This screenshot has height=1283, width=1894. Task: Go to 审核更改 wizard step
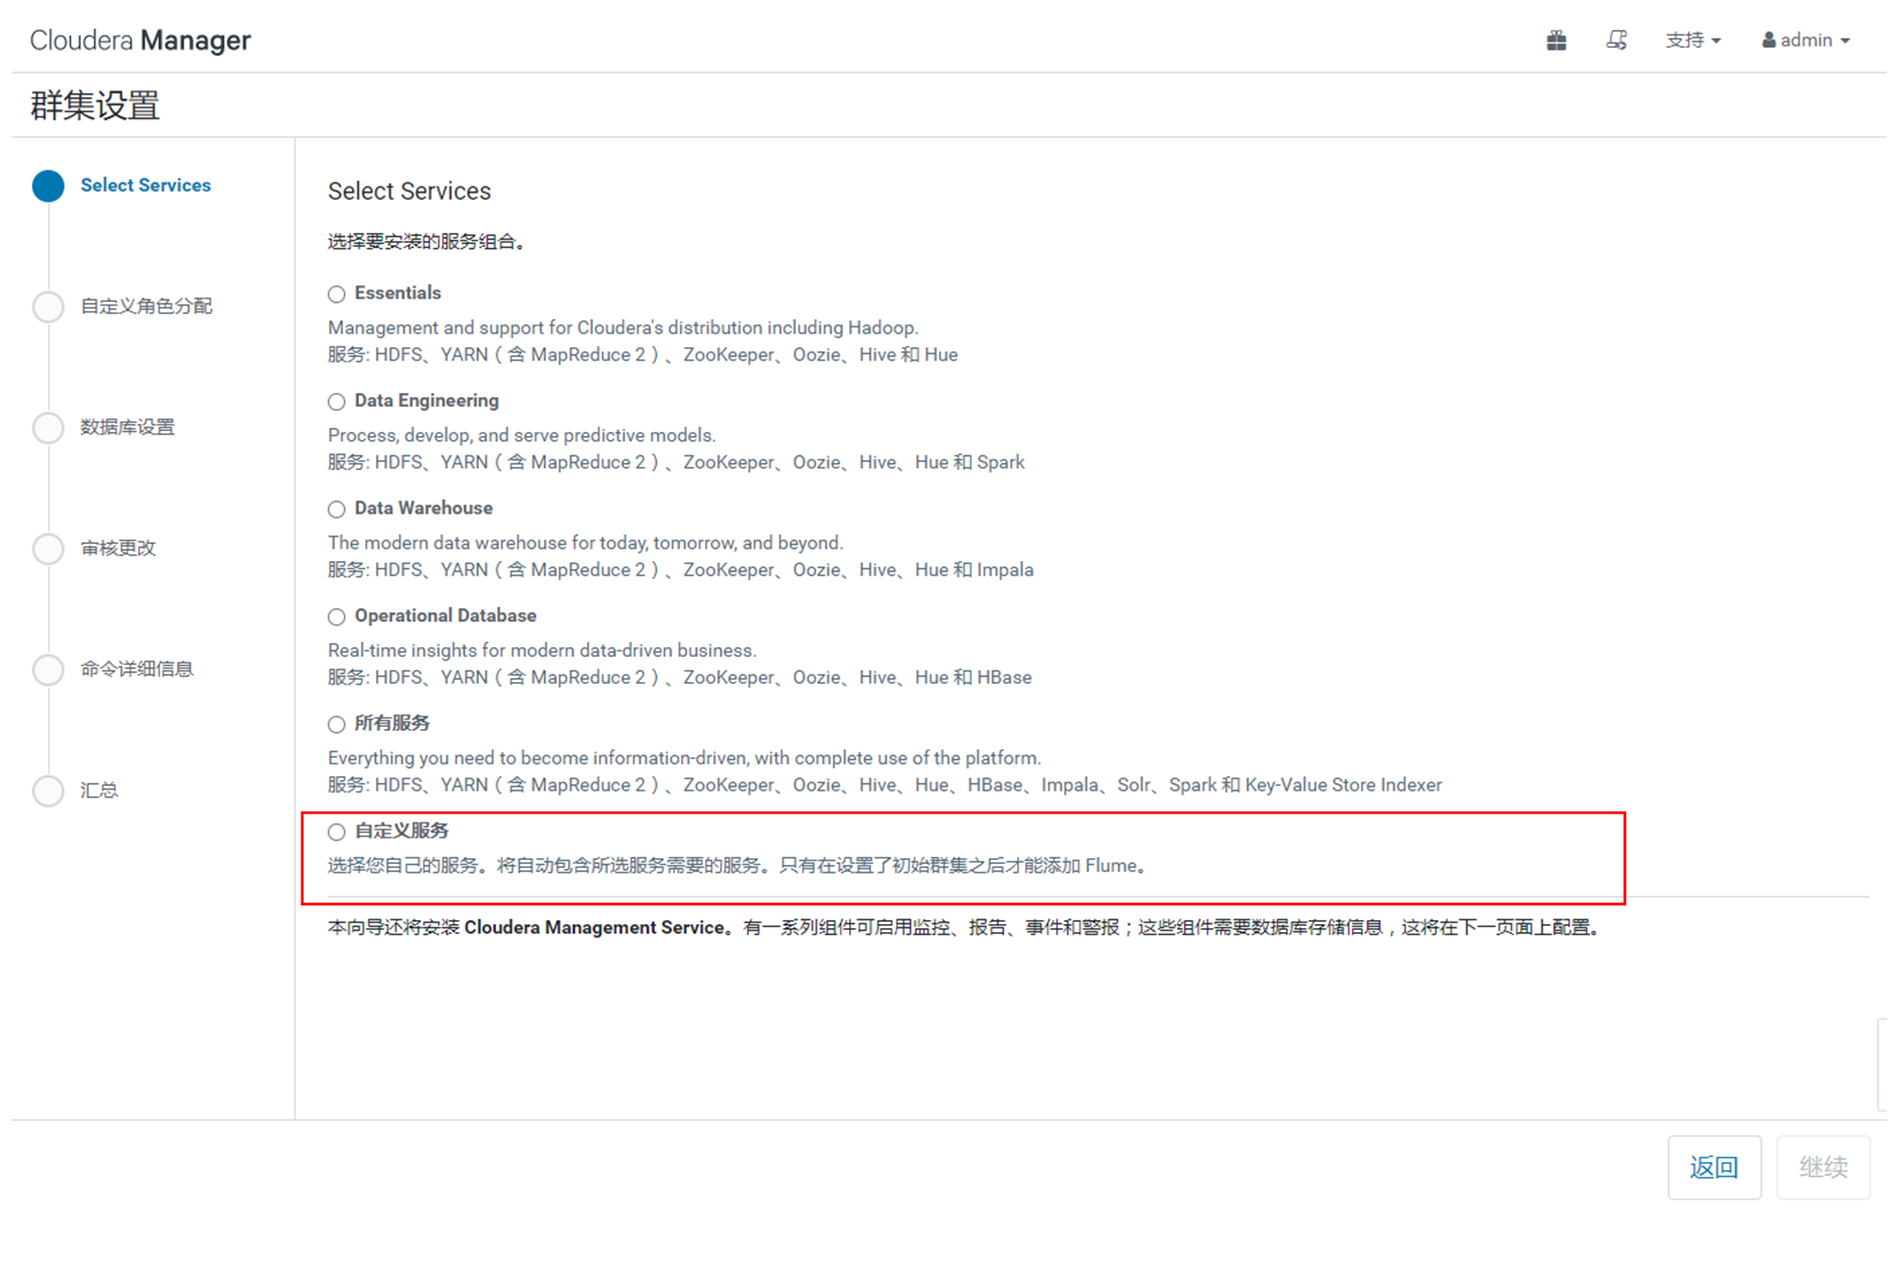click(x=118, y=548)
